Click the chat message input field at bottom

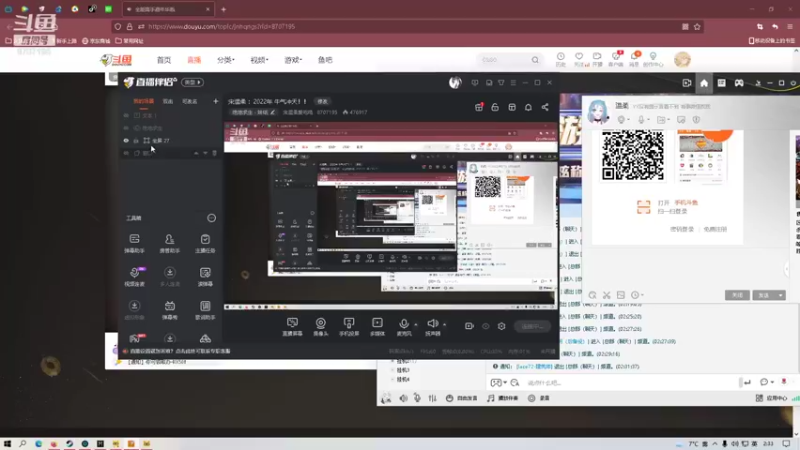click(x=632, y=383)
